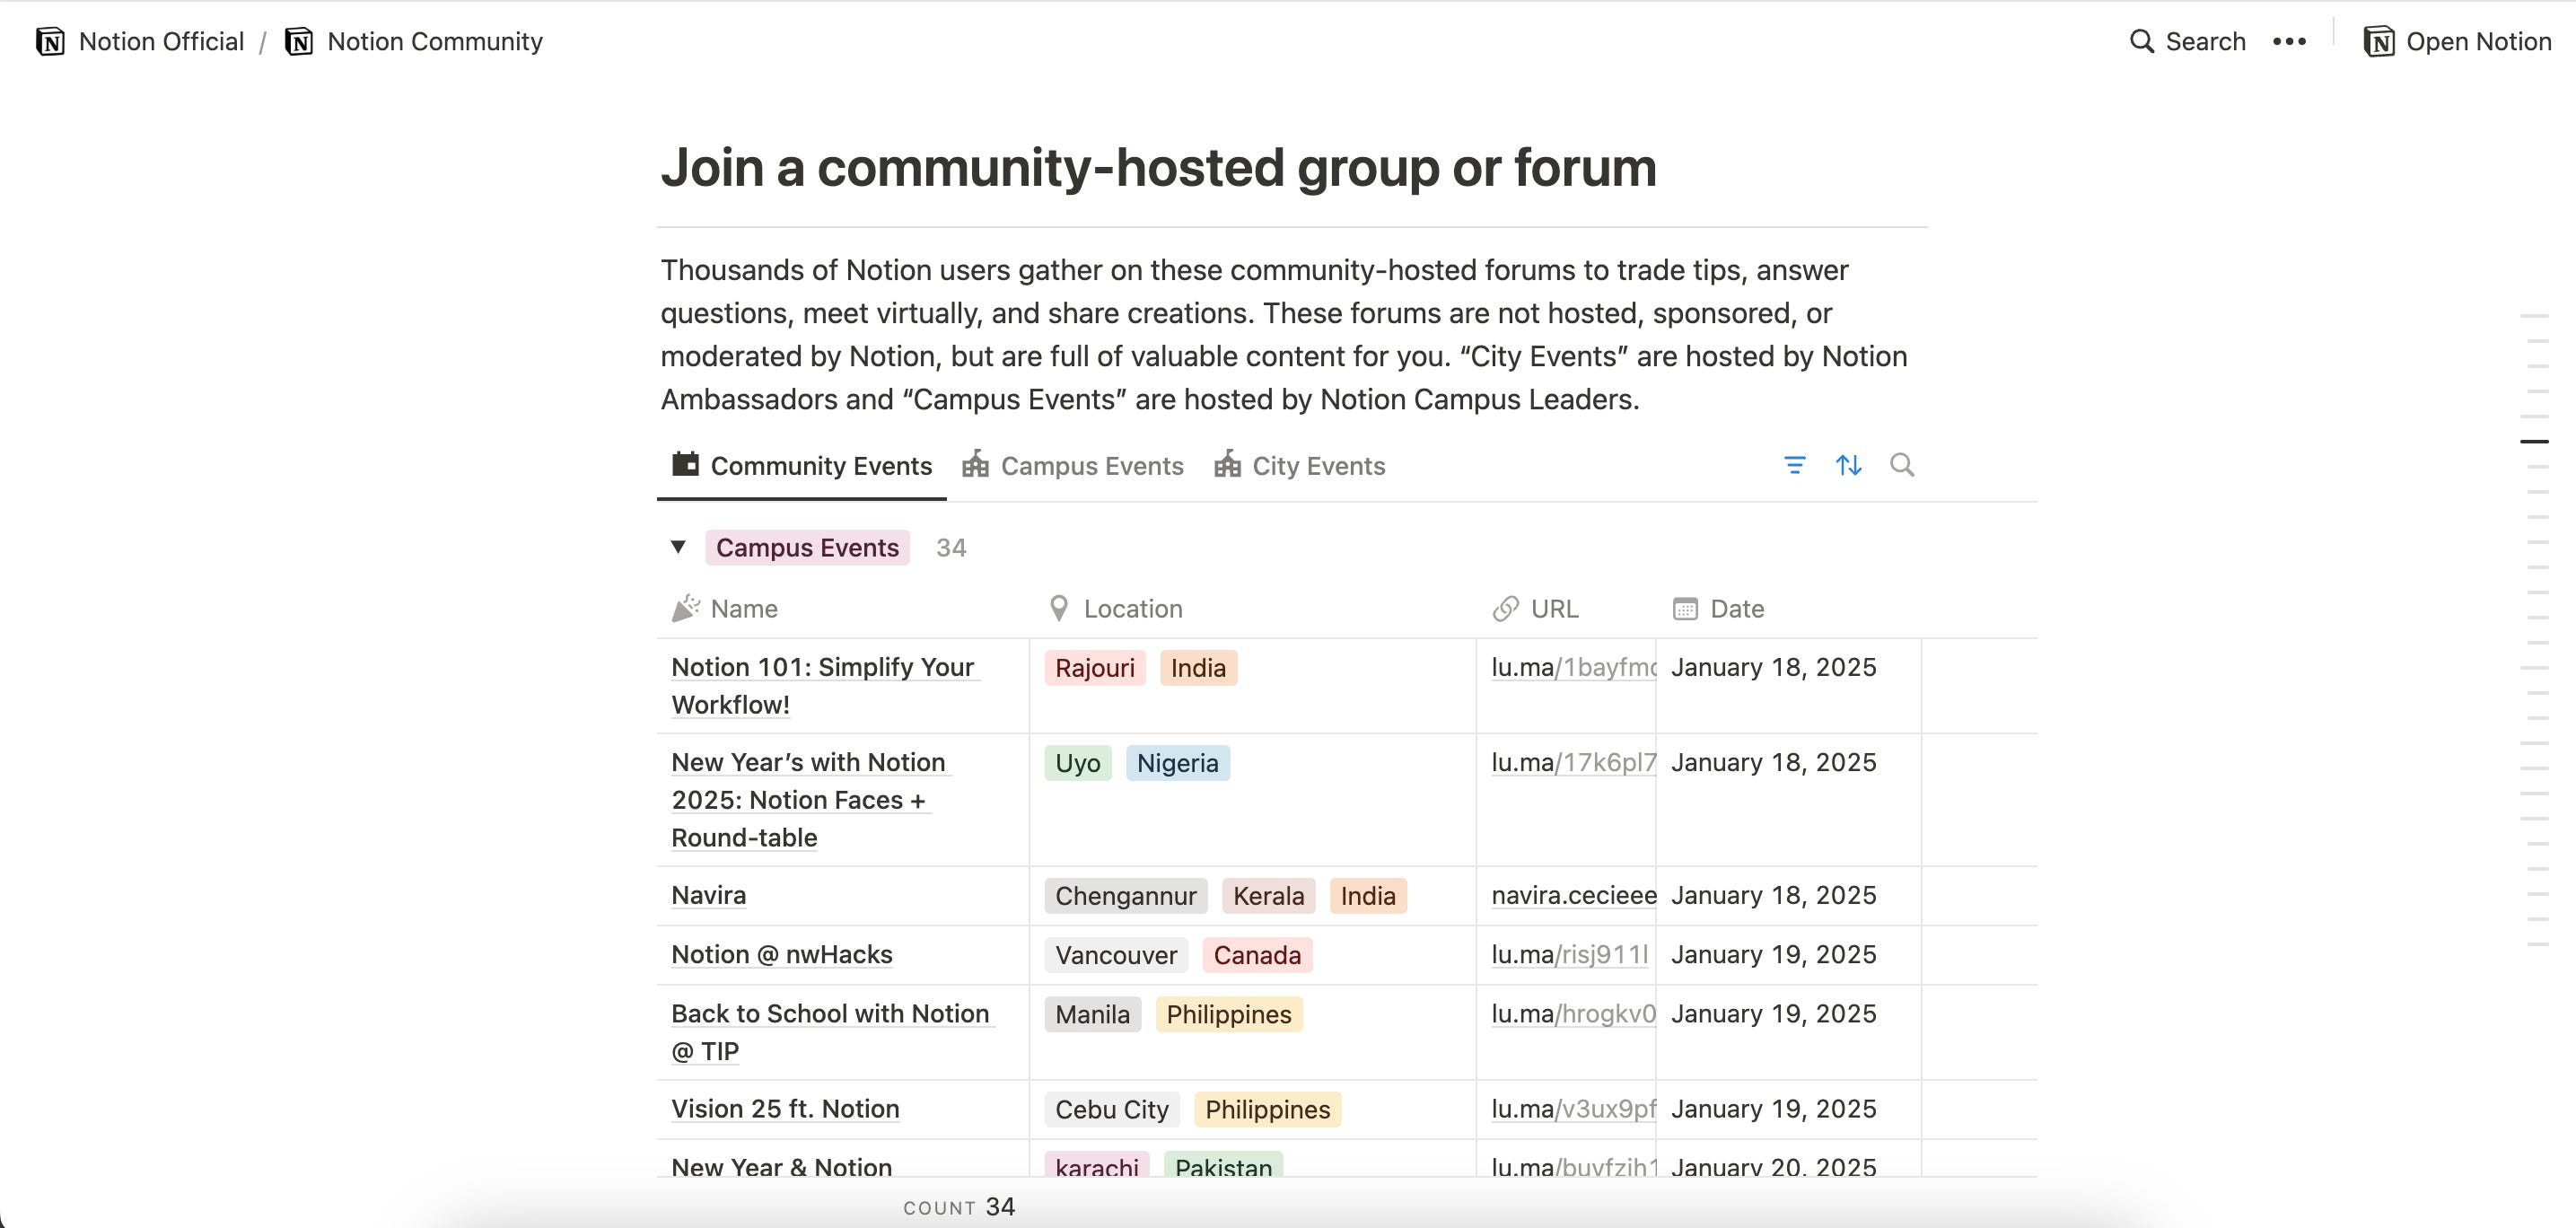Screen dimensions: 2576x1228
Task: Click the Chengannur location tag
Action: point(1126,896)
